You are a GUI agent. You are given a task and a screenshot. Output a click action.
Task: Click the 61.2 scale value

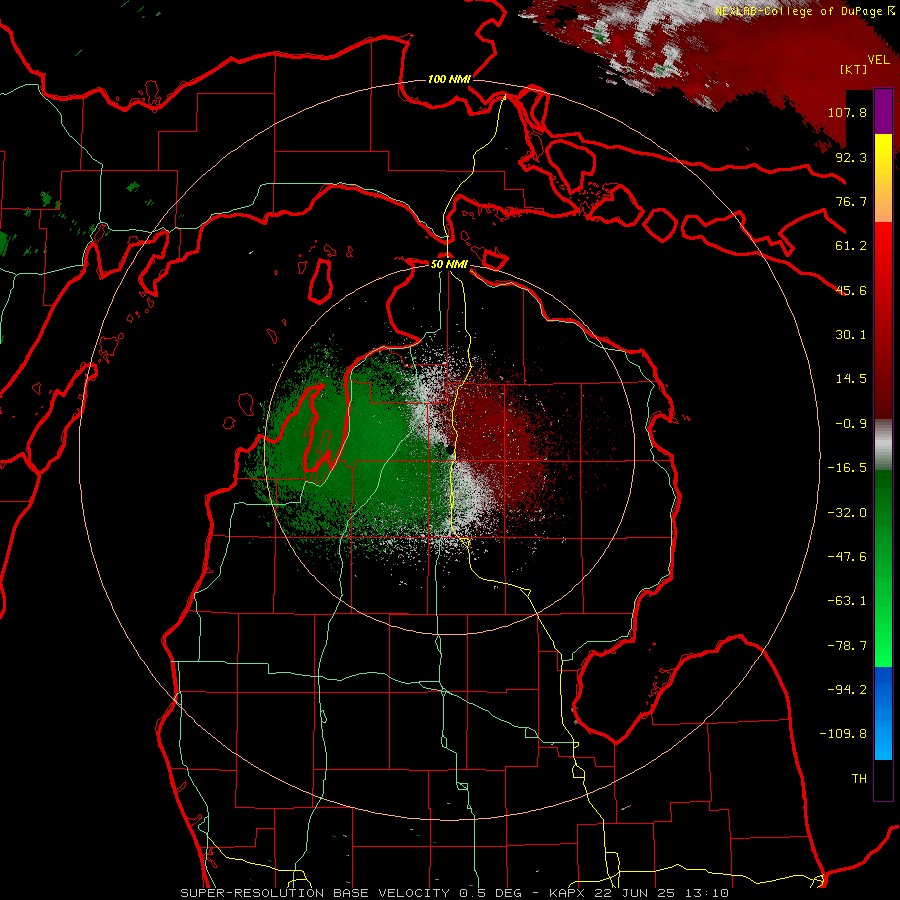click(x=851, y=246)
